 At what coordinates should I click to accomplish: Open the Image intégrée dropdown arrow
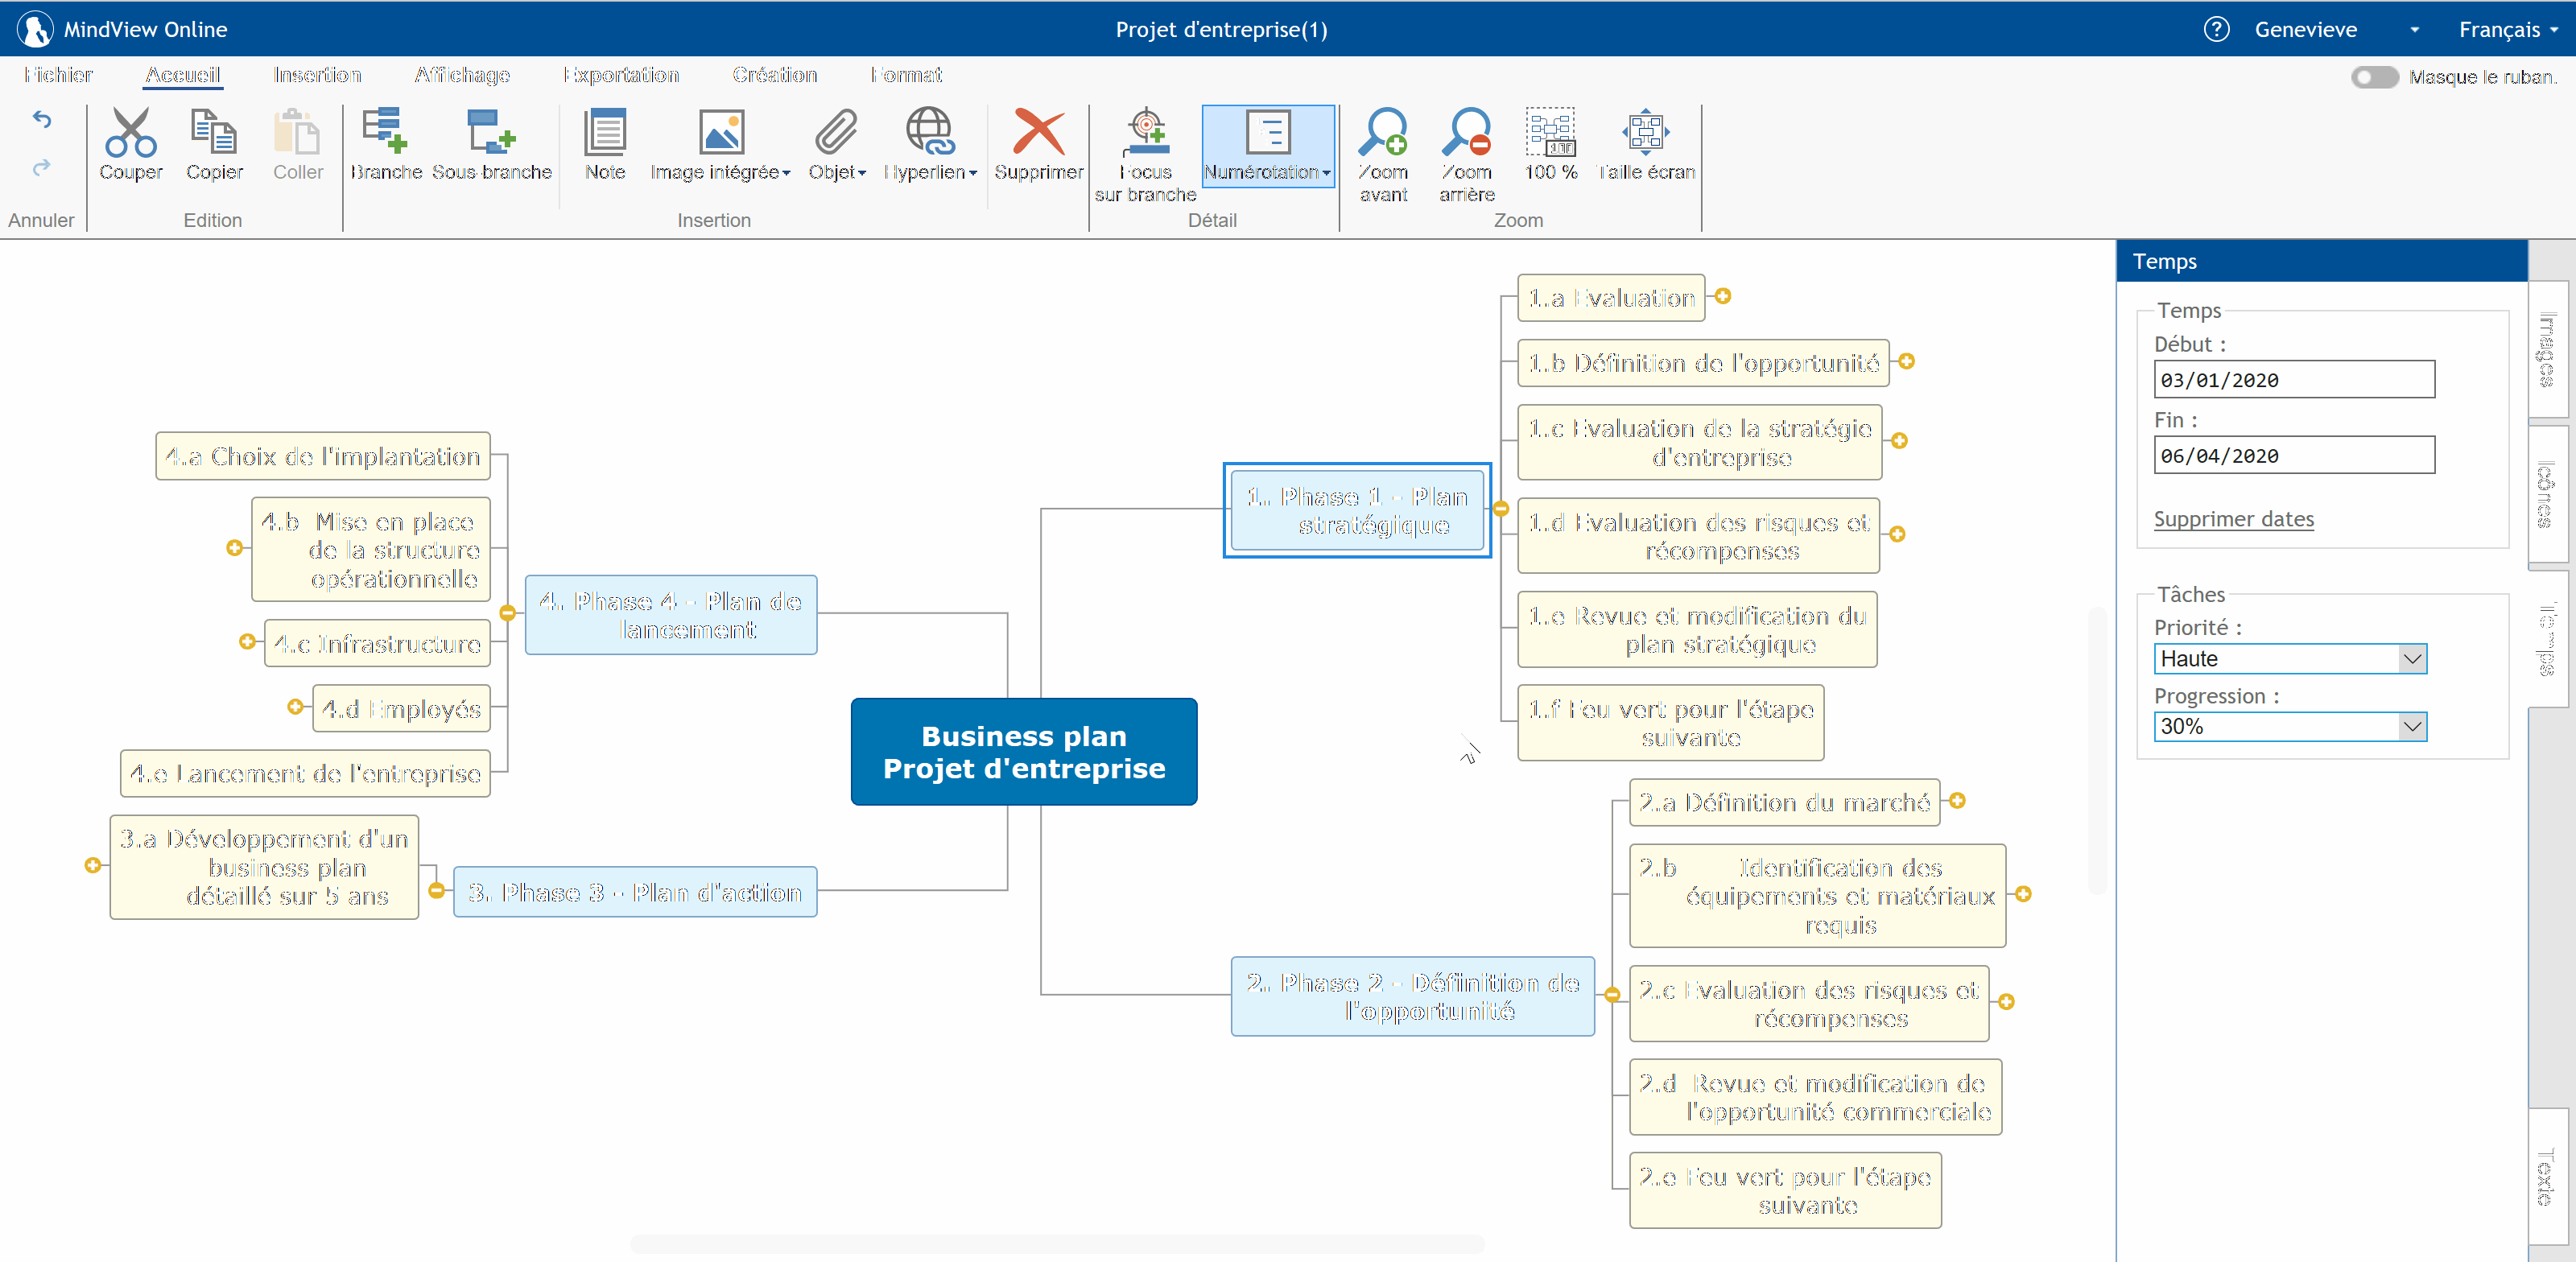click(786, 173)
